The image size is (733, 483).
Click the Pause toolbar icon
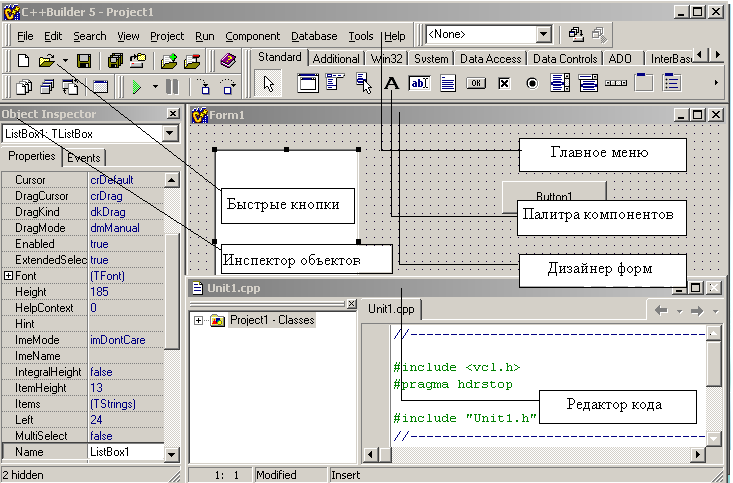(x=172, y=87)
